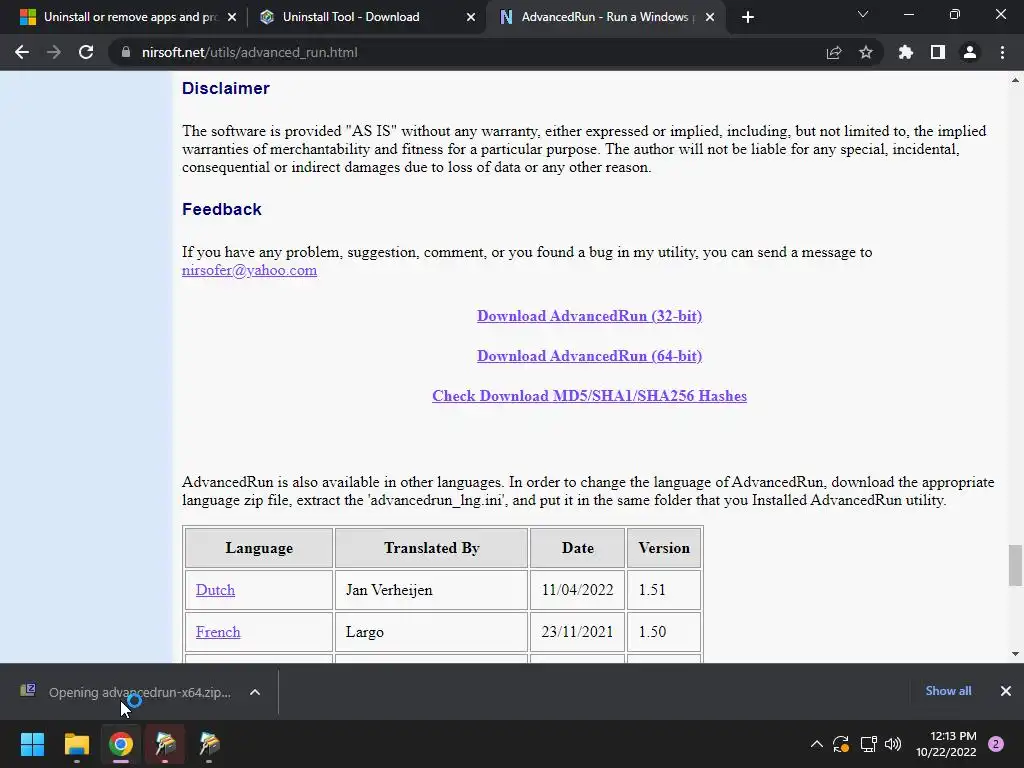
Task: Open the Dutch language link
Action: [215, 590]
